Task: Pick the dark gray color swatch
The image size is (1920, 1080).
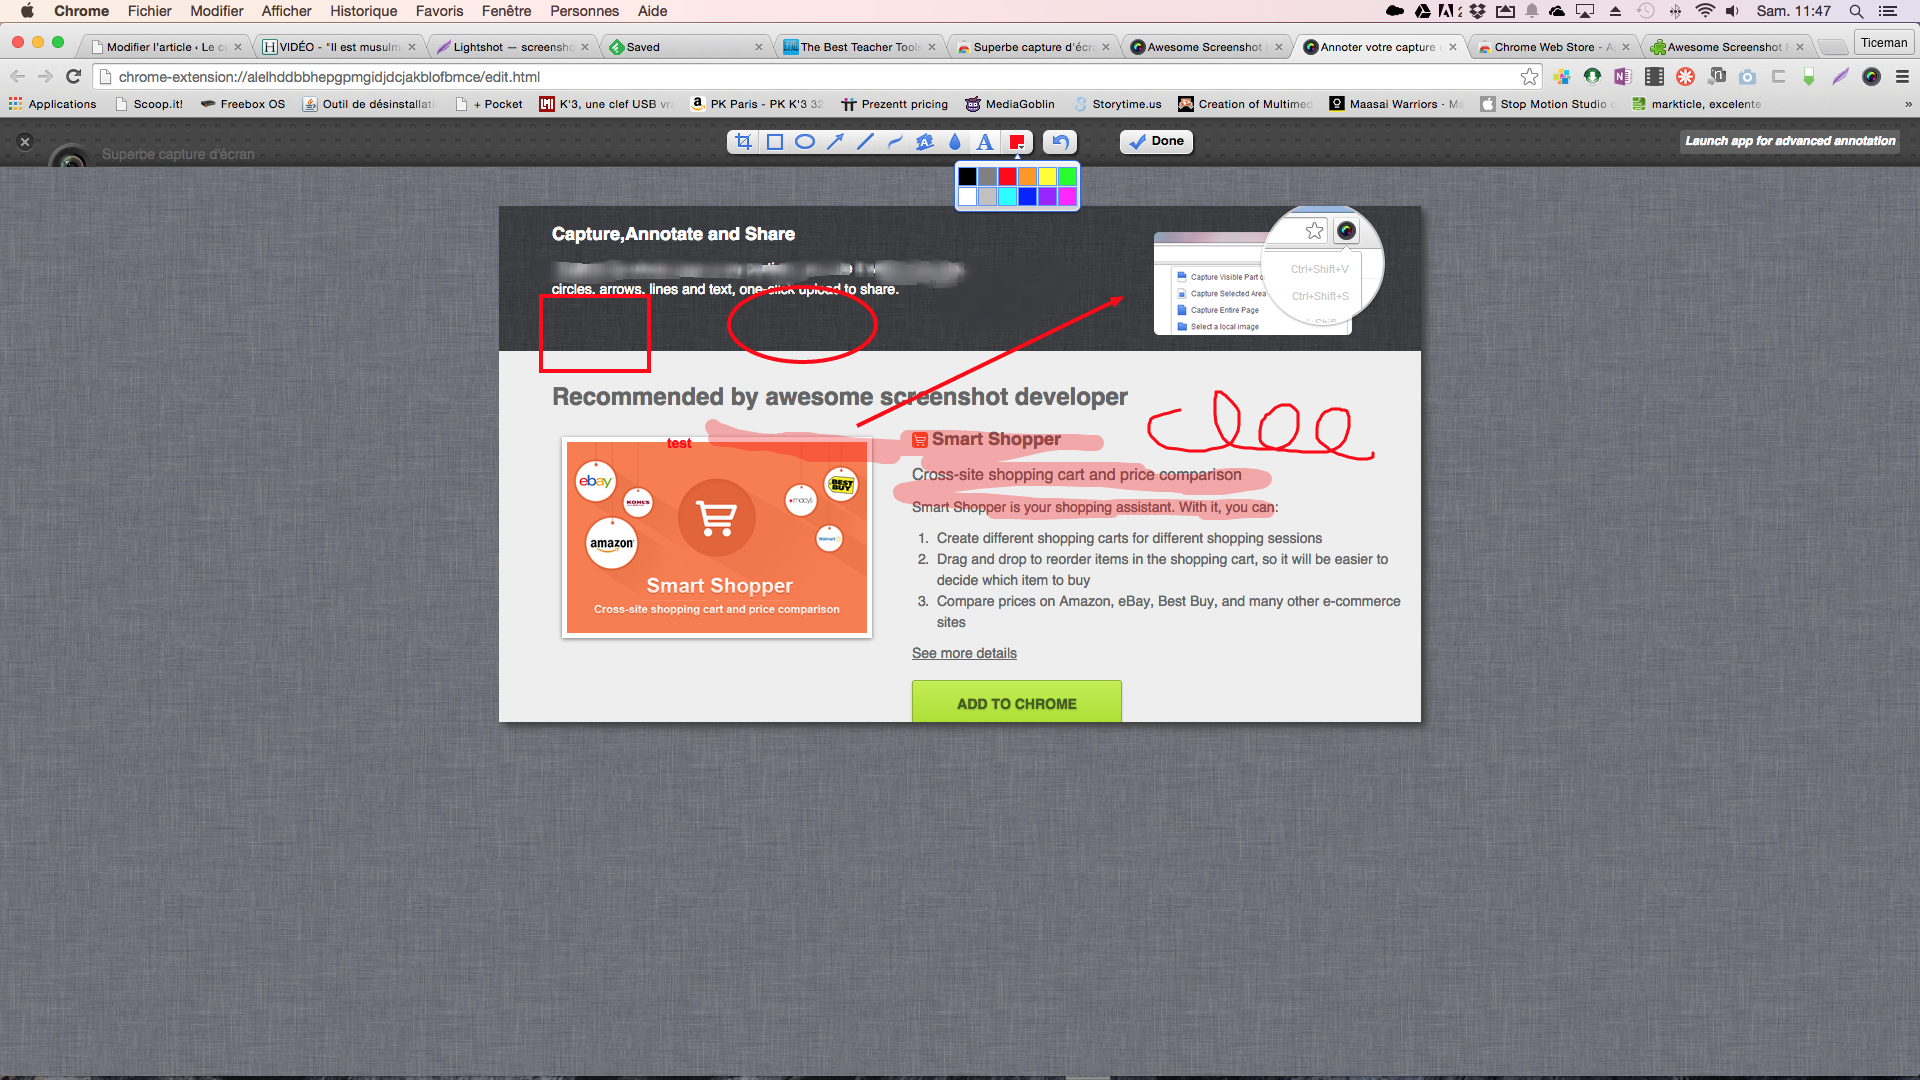Action: pos(987,176)
